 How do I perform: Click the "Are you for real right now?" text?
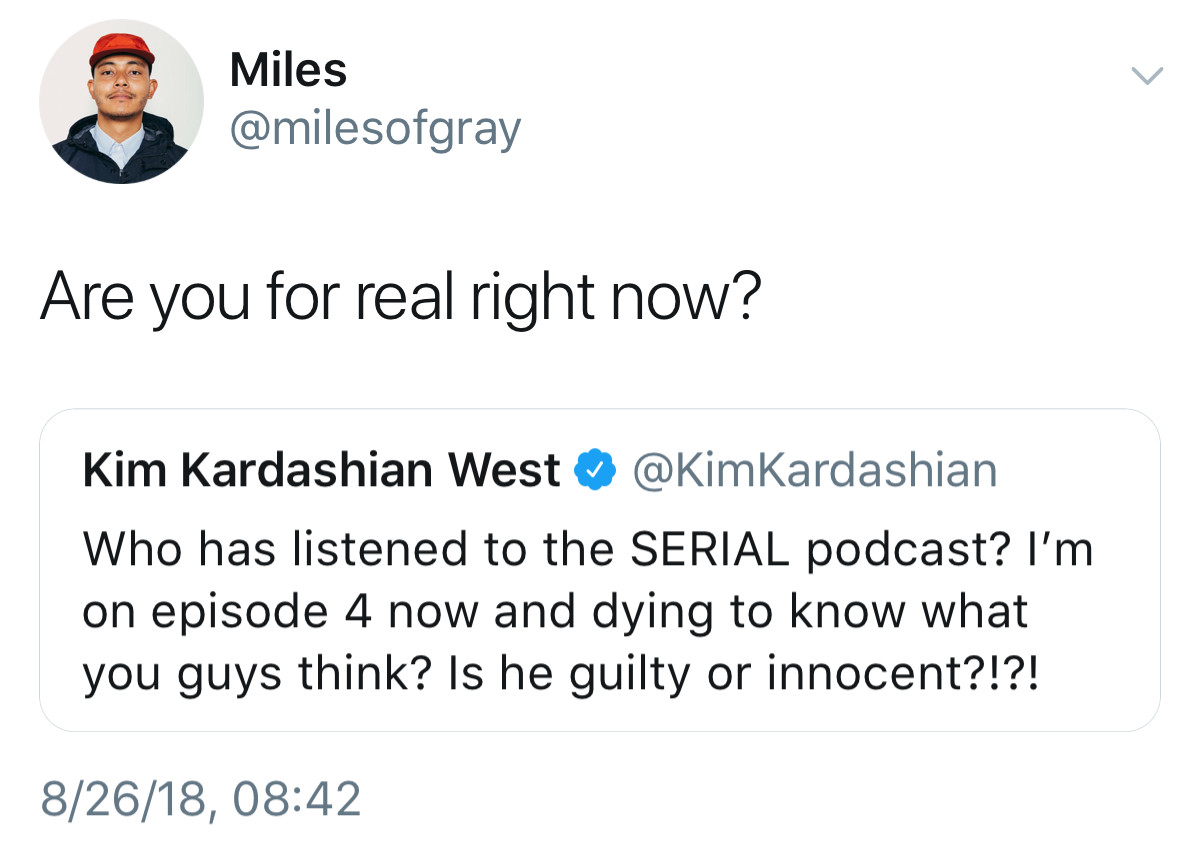400,296
